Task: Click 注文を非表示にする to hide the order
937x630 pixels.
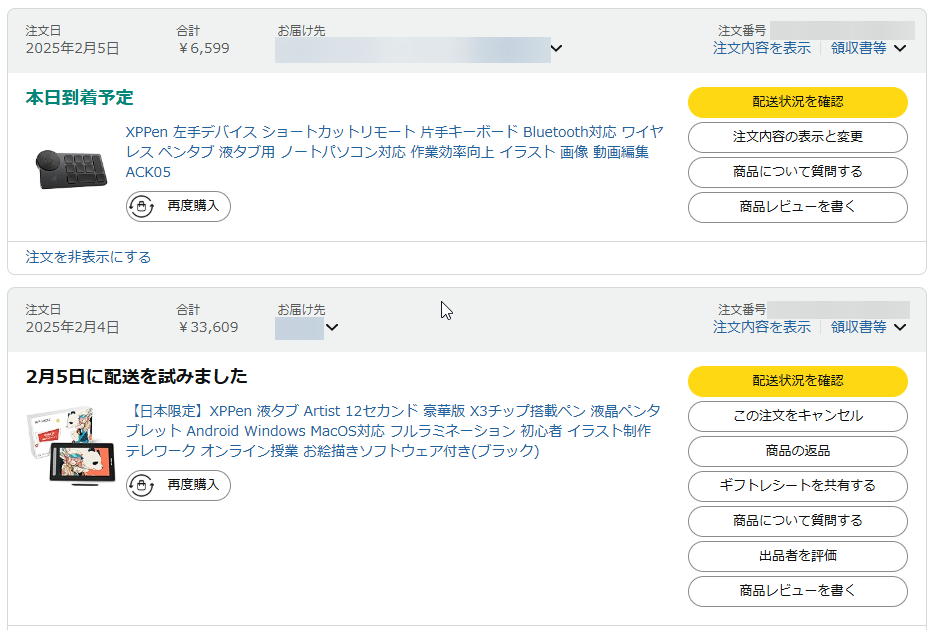Action: 88,257
